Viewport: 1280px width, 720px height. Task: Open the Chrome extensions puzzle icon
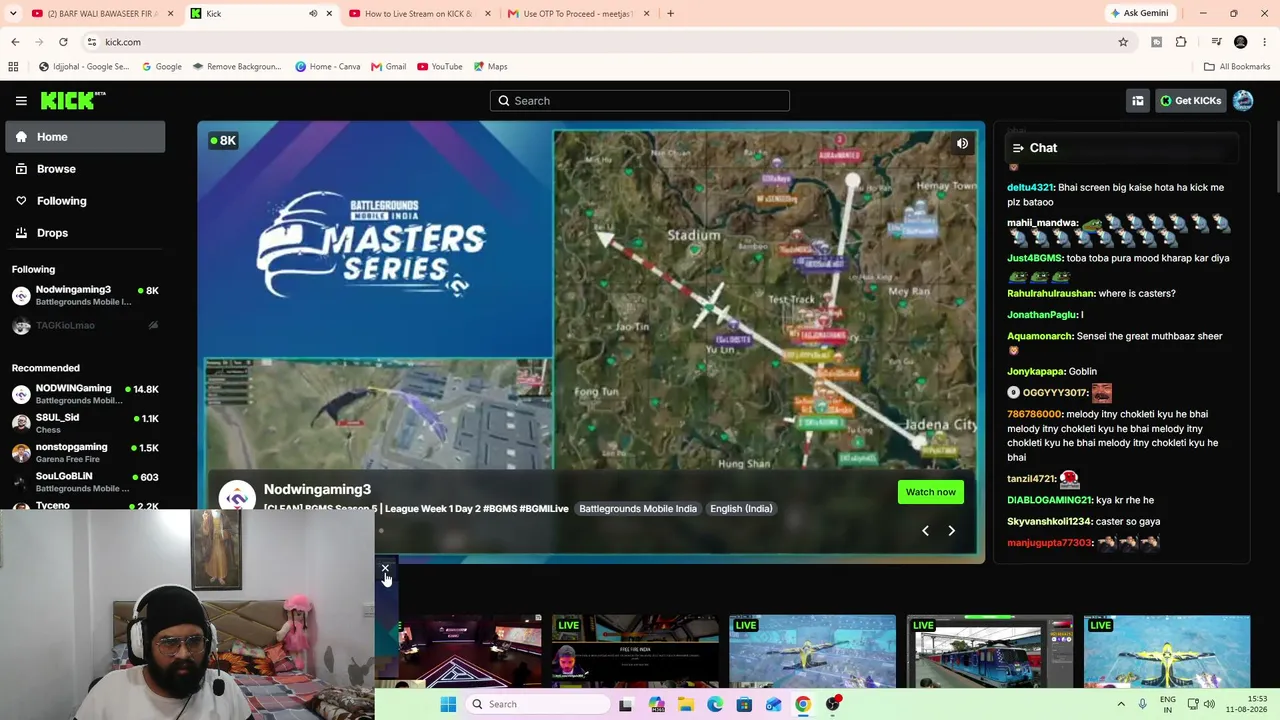(x=1181, y=42)
